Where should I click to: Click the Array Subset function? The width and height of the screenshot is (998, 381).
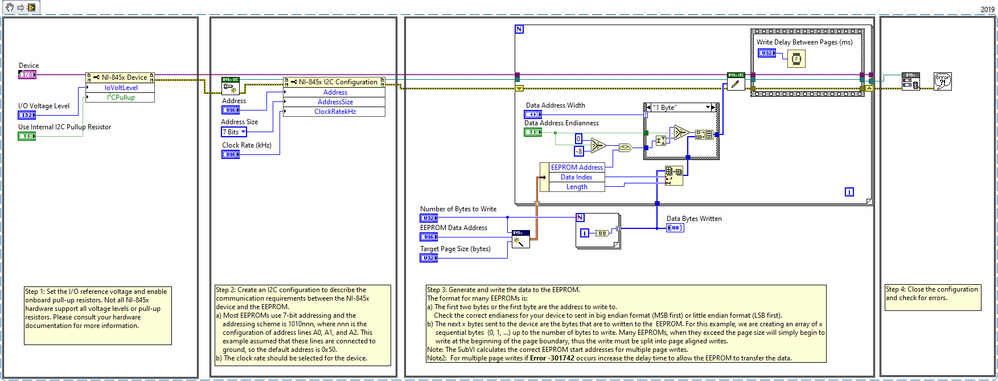click(674, 176)
